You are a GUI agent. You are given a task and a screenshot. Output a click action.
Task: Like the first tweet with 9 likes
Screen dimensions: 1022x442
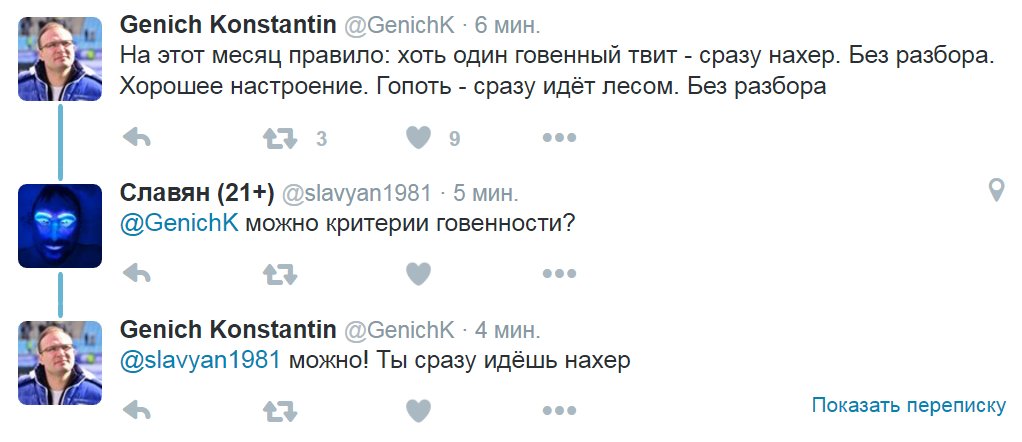coord(420,138)
